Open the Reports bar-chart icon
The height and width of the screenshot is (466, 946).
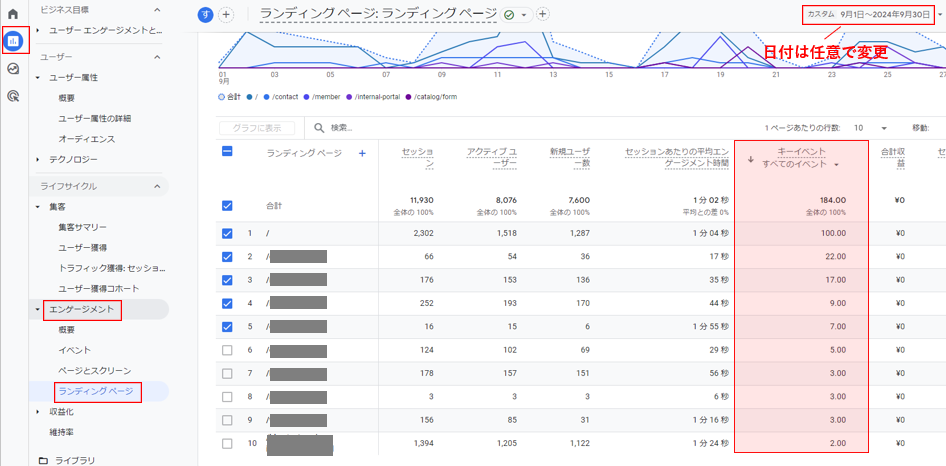(x=13, y=41)
